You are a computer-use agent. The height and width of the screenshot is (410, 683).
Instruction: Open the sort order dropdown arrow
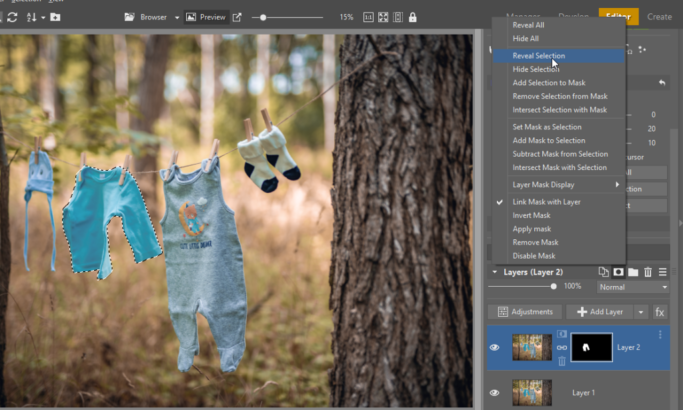tap(43, 17)
